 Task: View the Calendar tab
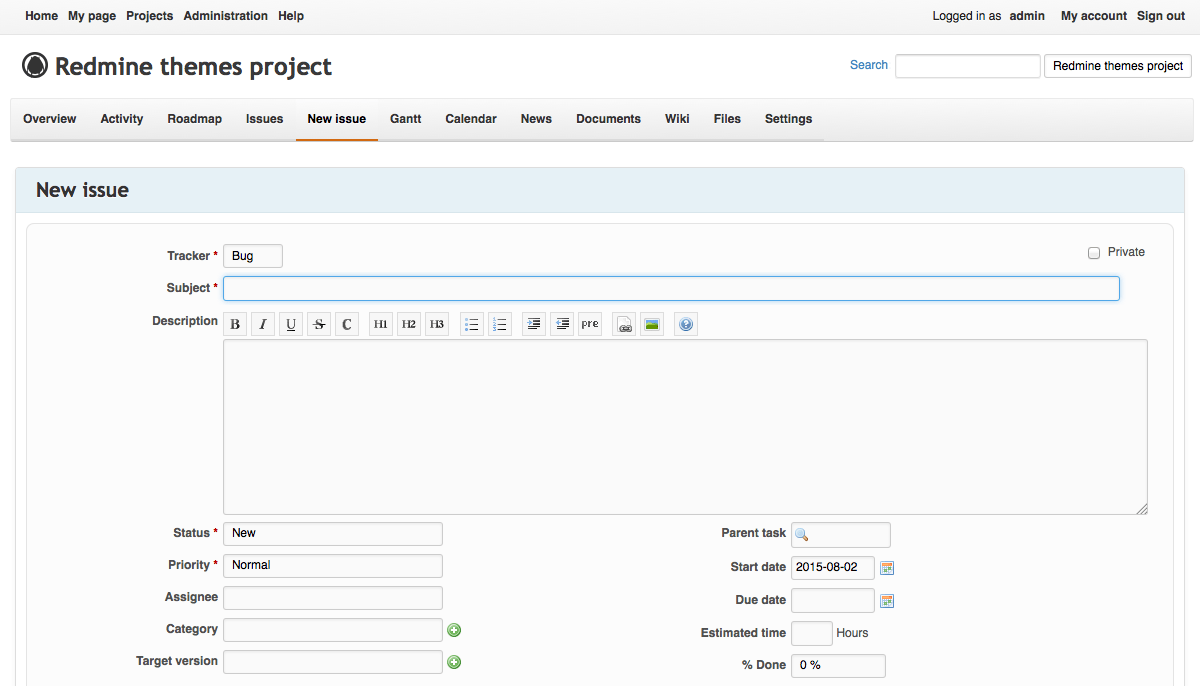[471, 119]
